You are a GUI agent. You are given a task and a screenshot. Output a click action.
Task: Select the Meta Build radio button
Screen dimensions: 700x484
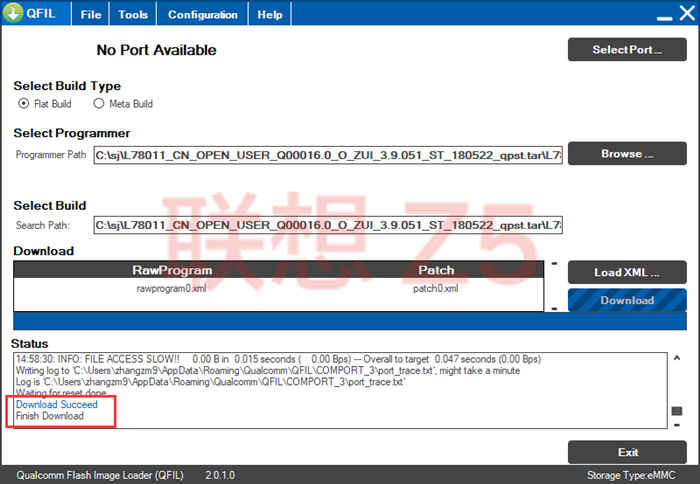pyautogui.click(x=99, y=104)
